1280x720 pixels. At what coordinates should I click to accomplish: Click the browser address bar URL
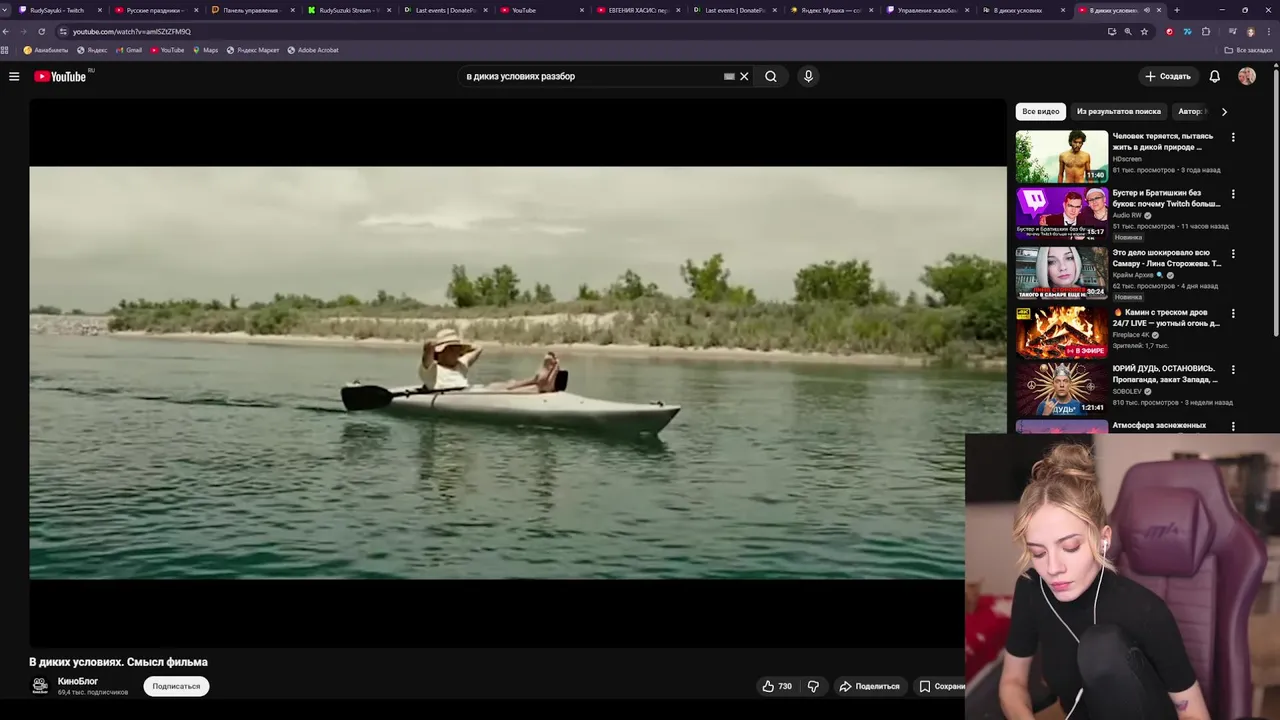132,31
